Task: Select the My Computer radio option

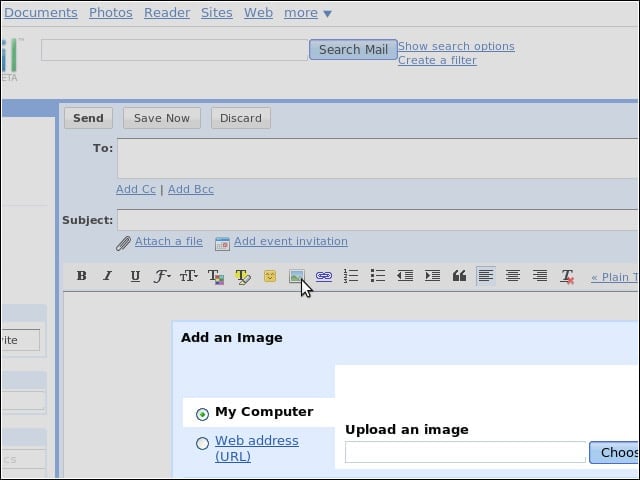Action: pyautogui.click(x=202, y=414)
